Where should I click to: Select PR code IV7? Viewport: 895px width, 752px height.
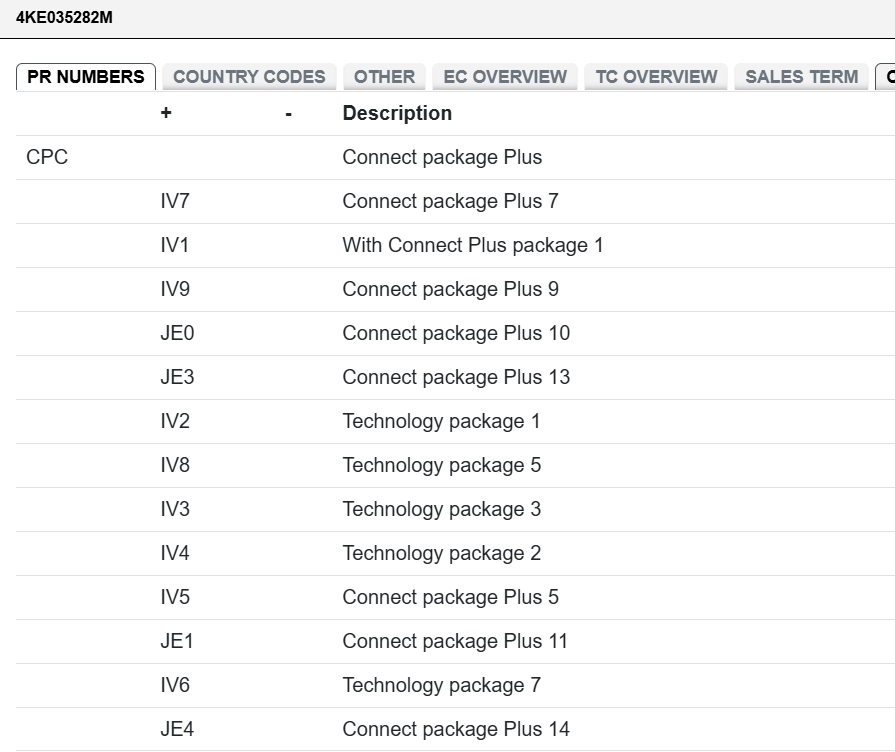175,201
